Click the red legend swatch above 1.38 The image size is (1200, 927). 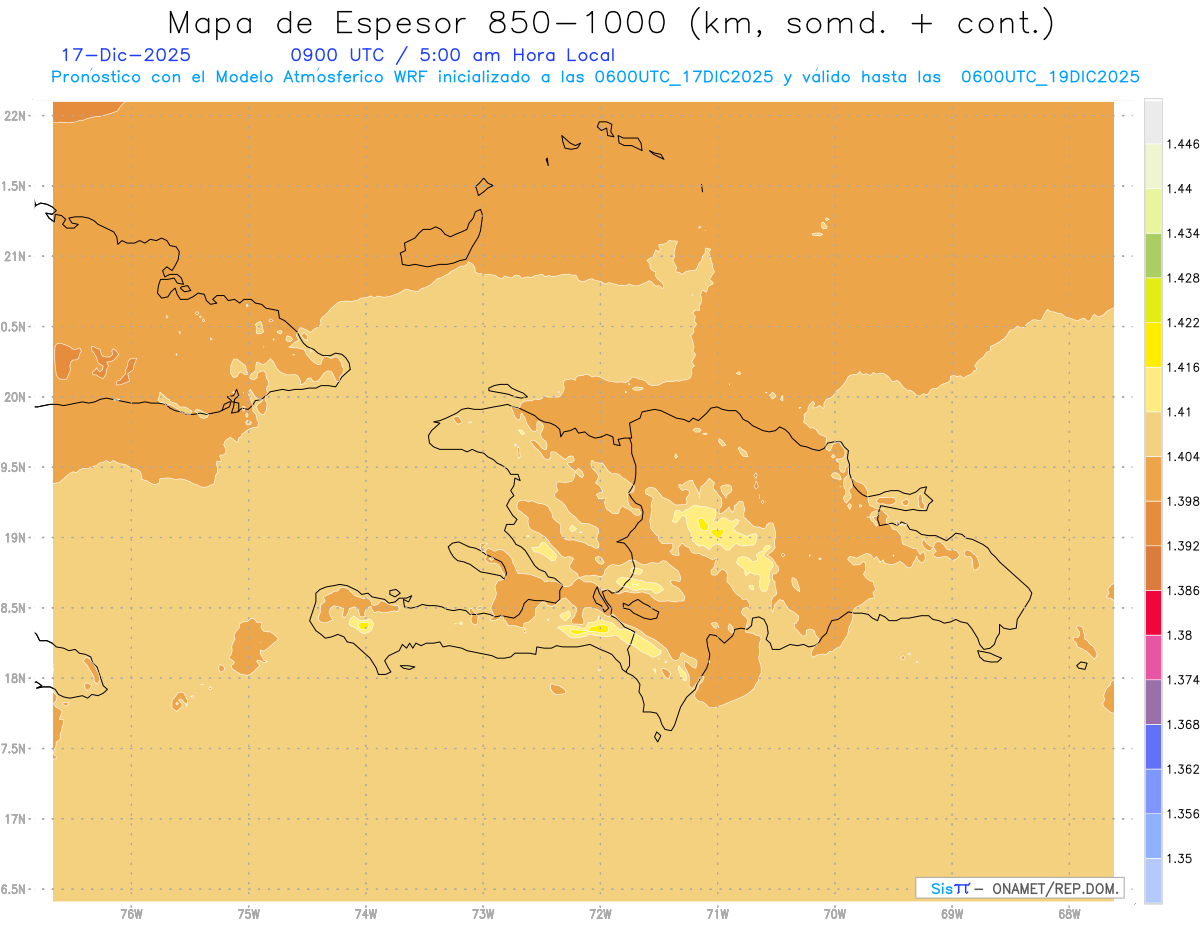pos(1153,612)
